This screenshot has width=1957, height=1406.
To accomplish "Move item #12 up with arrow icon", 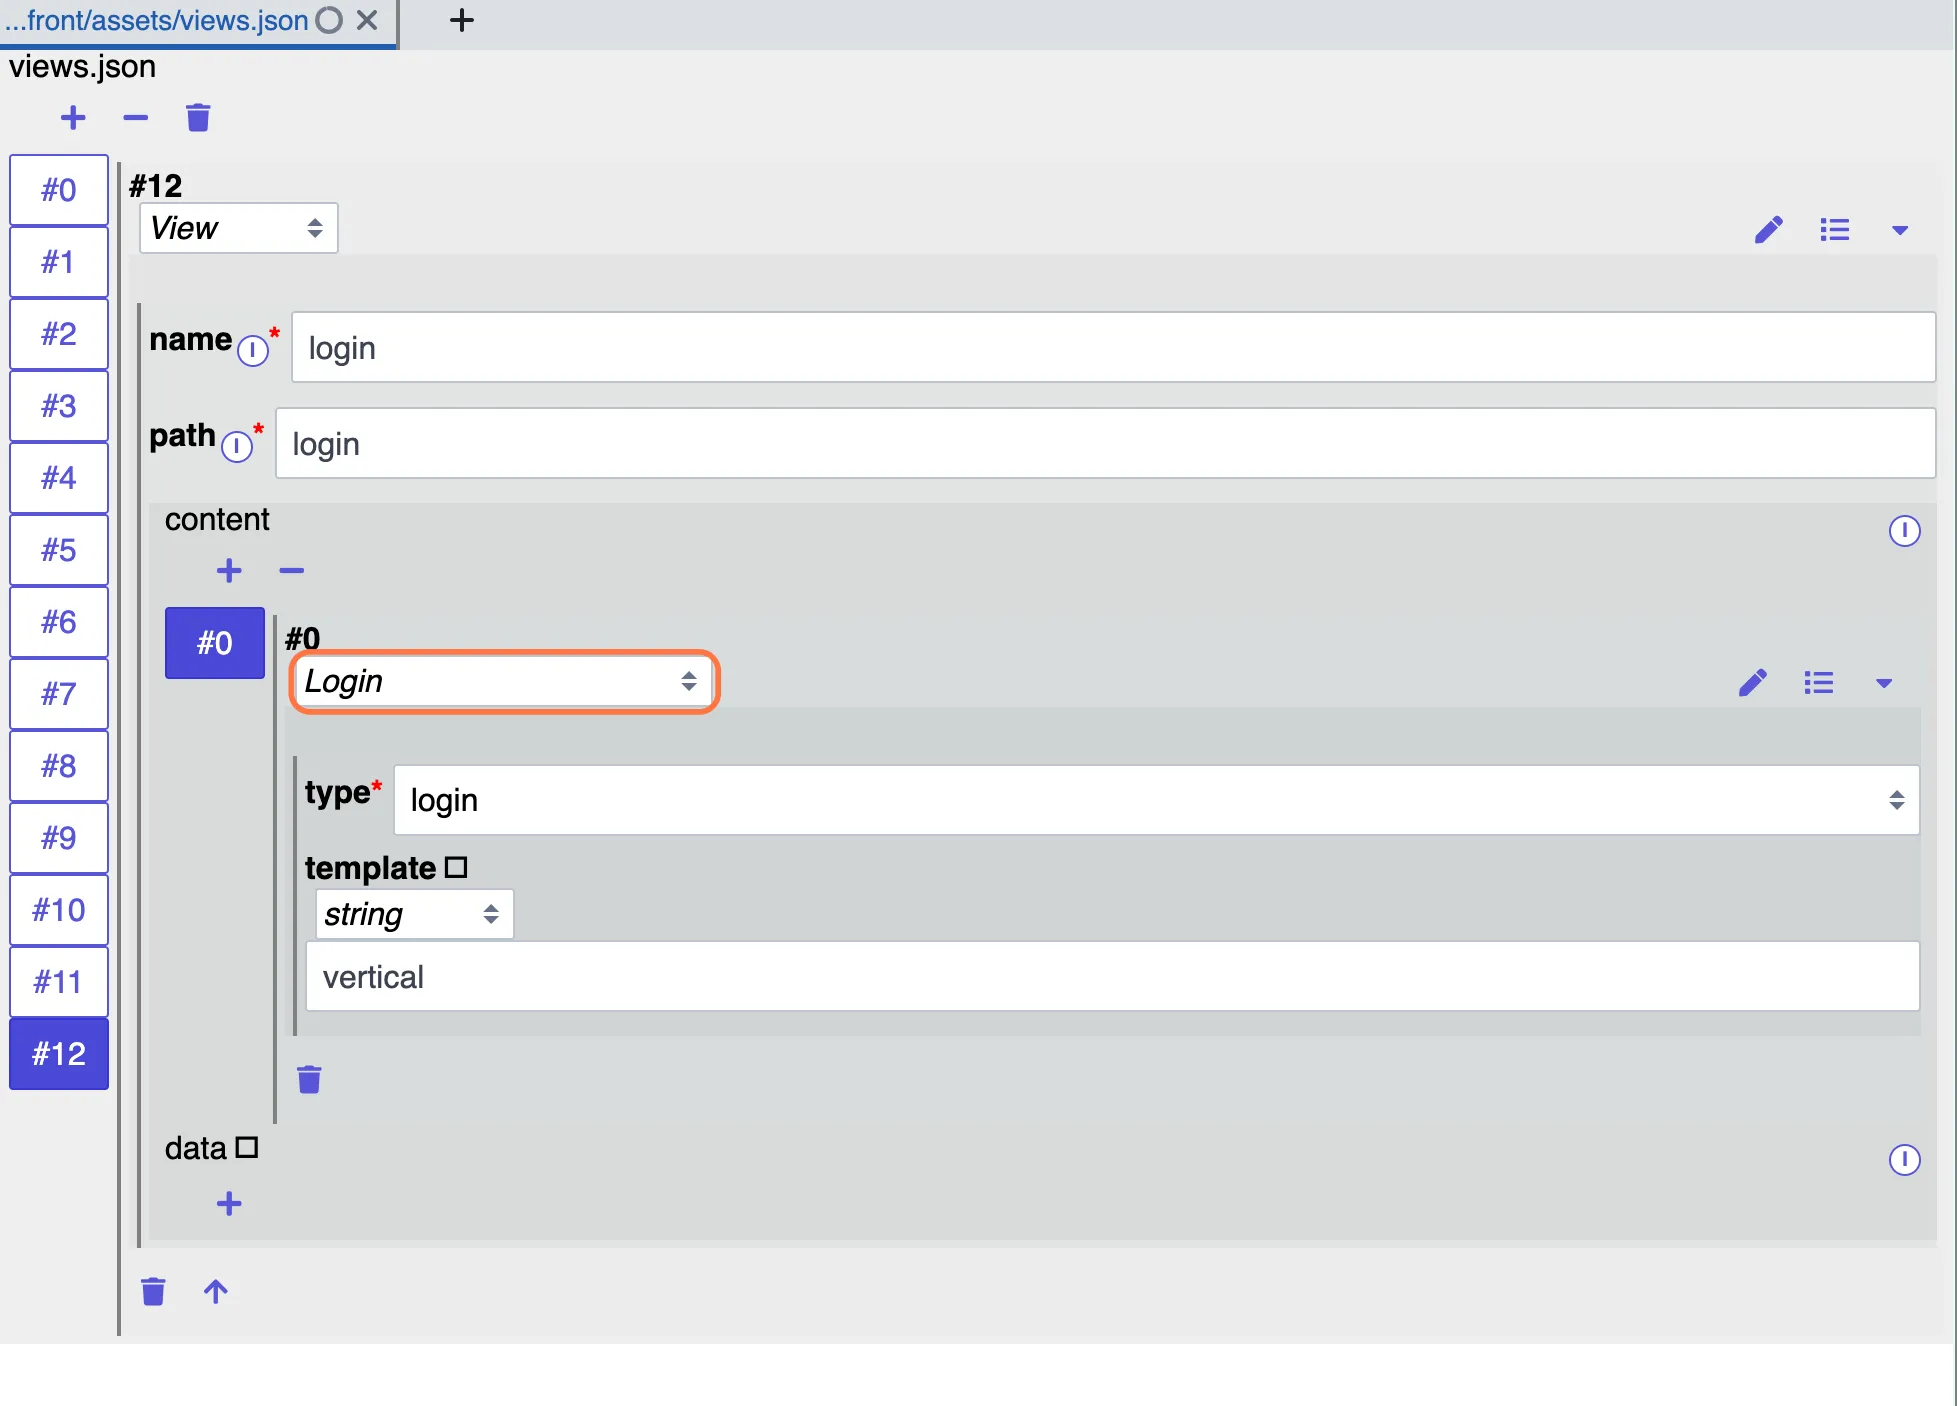I will [216, 1292].
